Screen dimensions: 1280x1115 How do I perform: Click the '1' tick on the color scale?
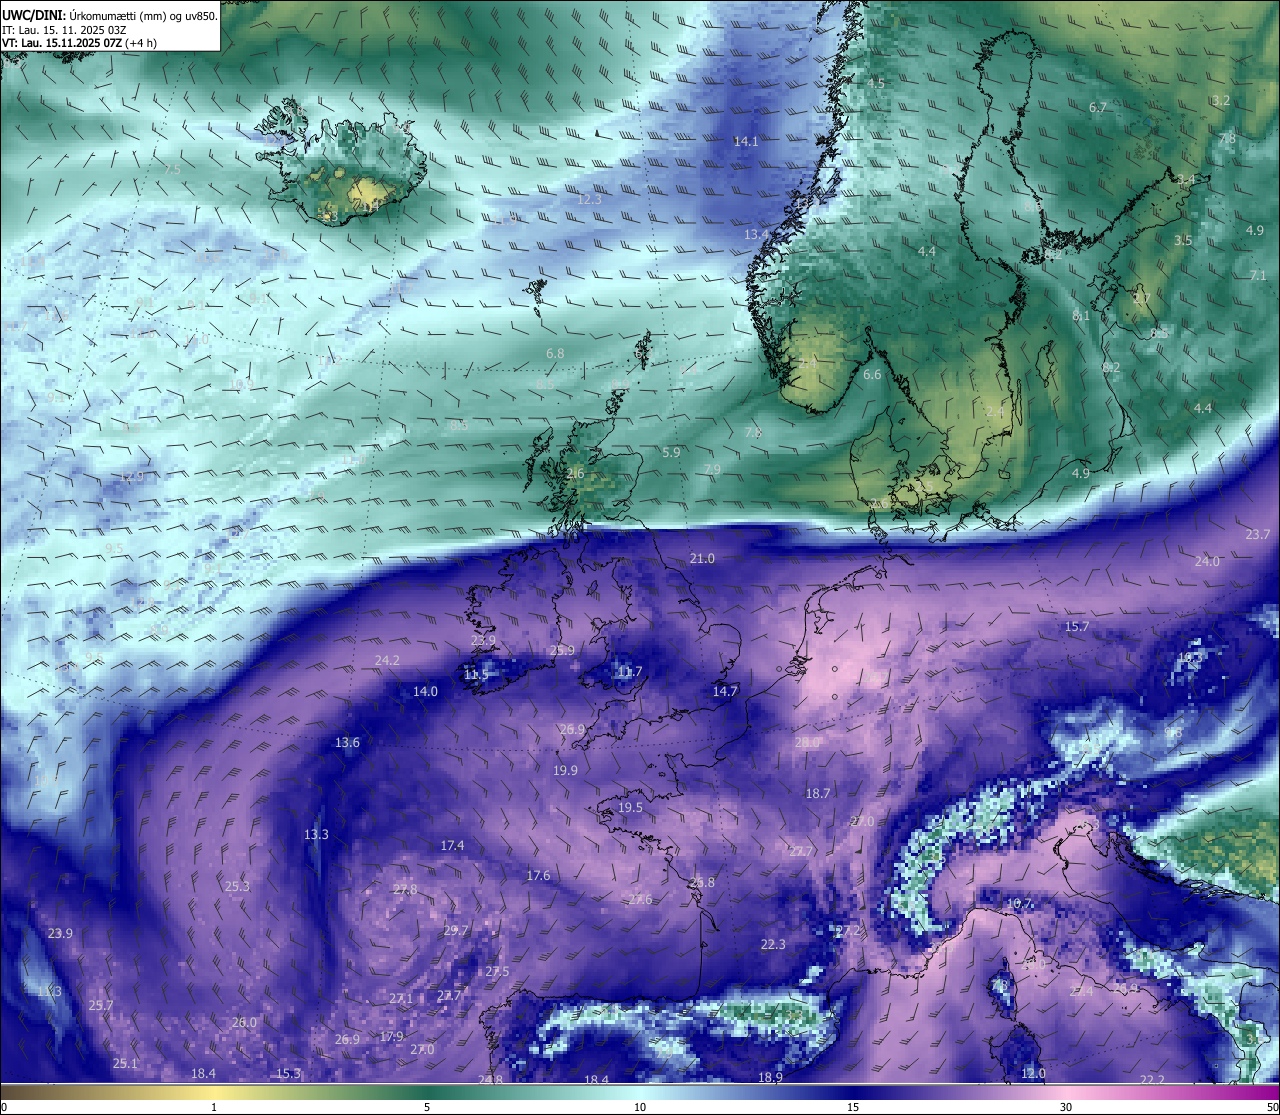coord(214,1107)
